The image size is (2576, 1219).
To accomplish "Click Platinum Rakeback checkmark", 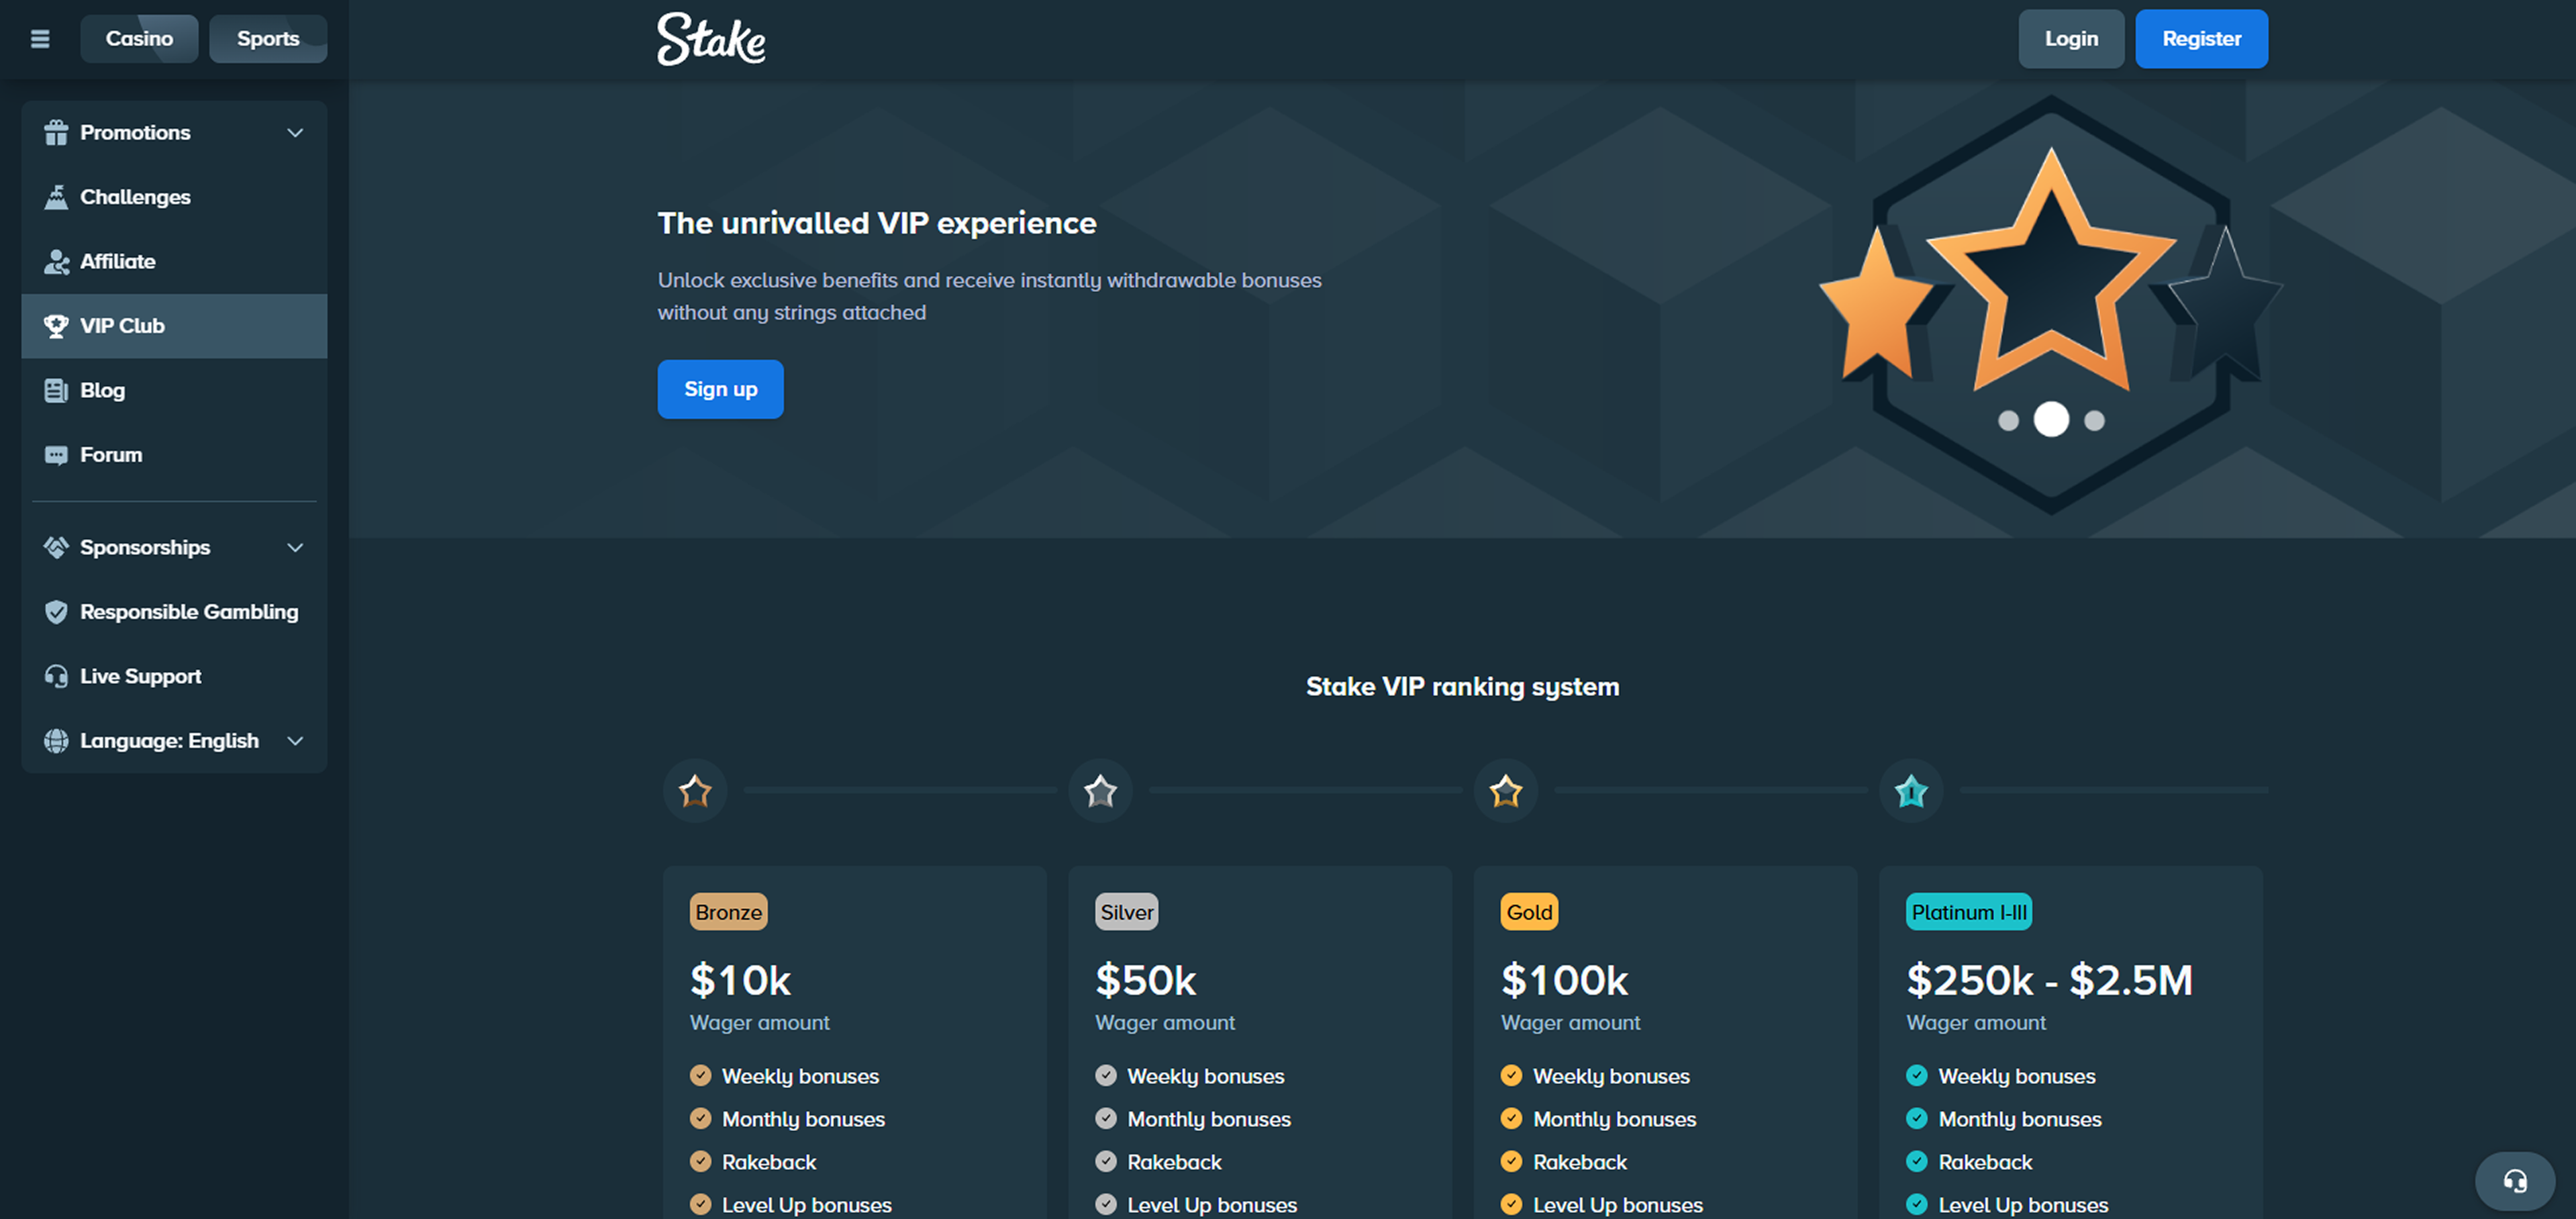I will [1917, 1161].
